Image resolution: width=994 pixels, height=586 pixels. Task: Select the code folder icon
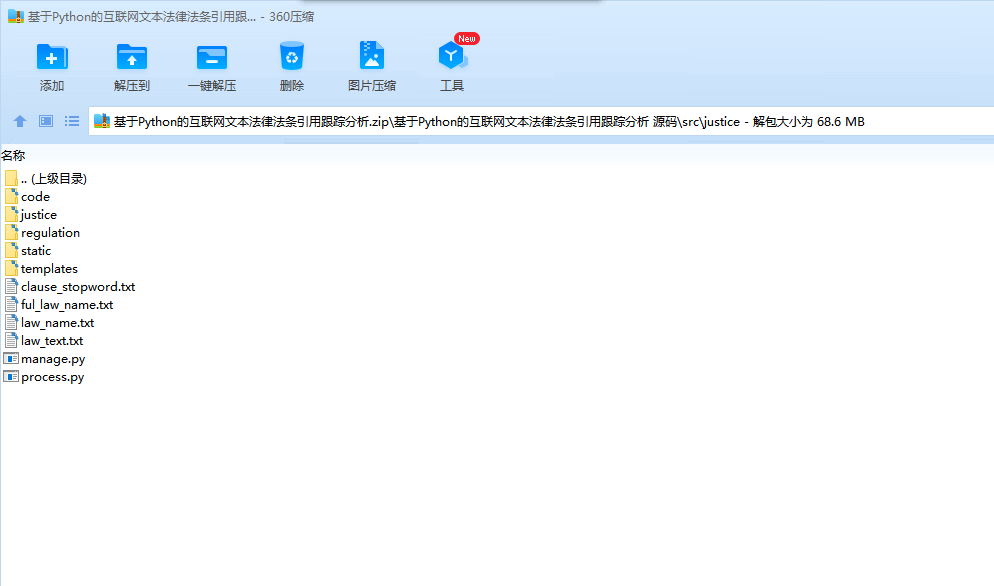pos(11,196)
